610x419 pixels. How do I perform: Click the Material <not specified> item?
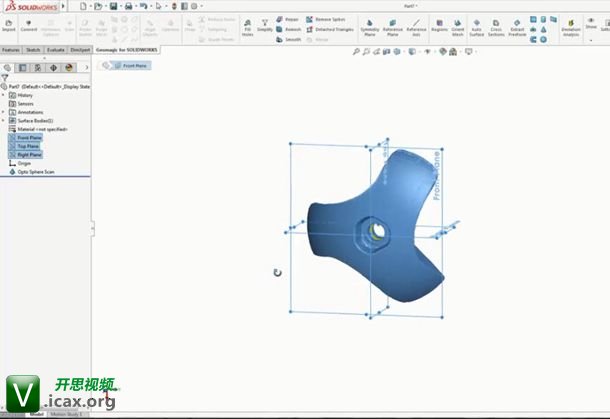tap(38, 129)
